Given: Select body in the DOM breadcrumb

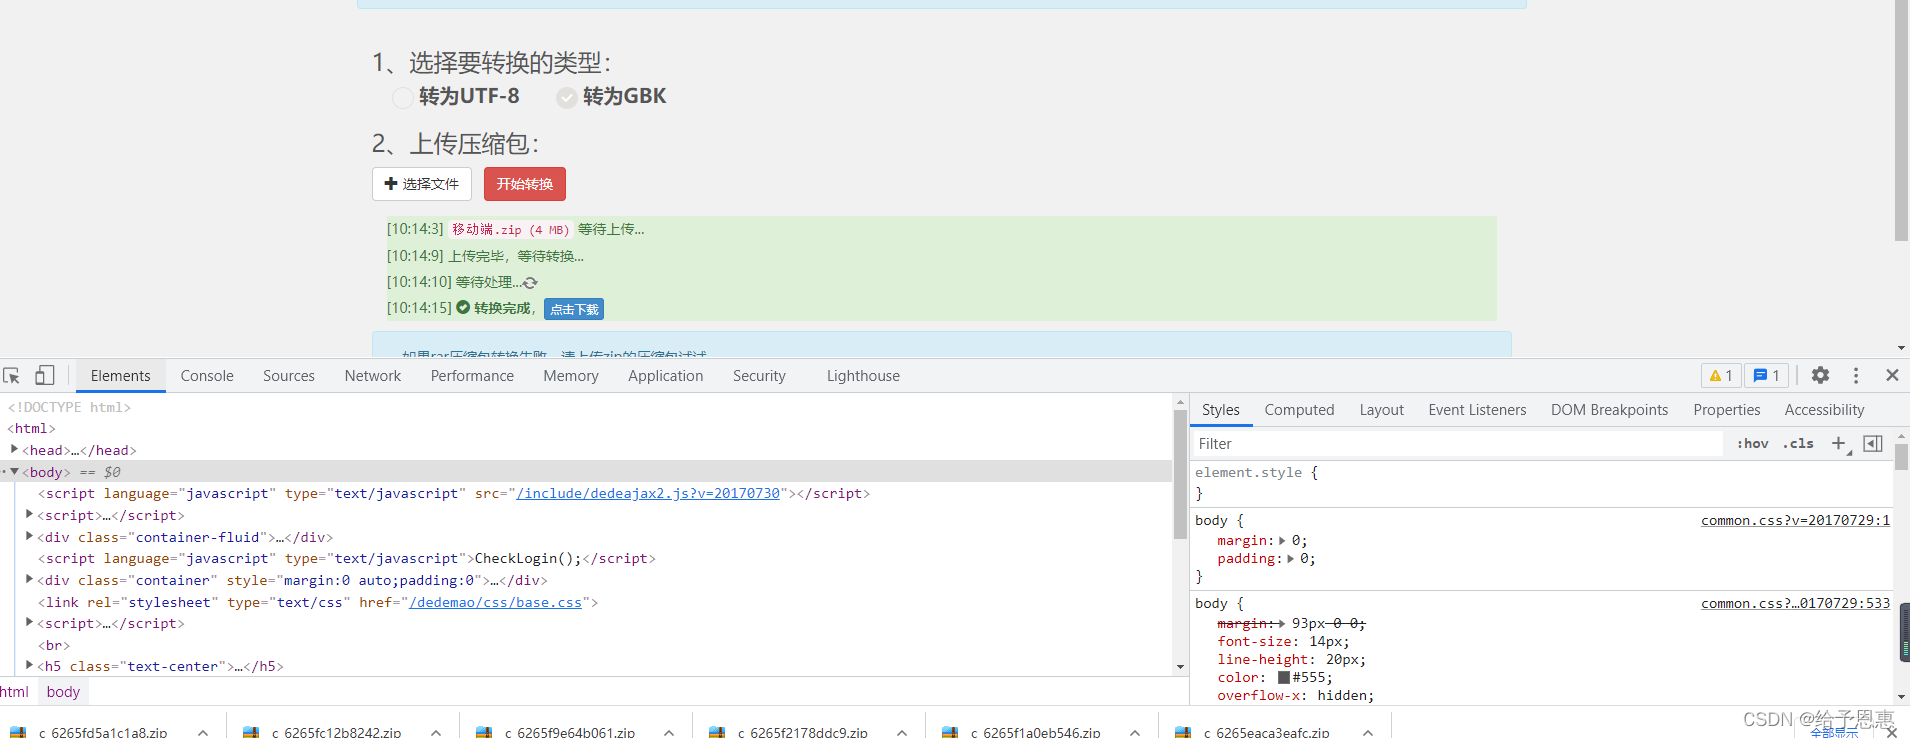Looking at the screenshot, I should [63, 691].
